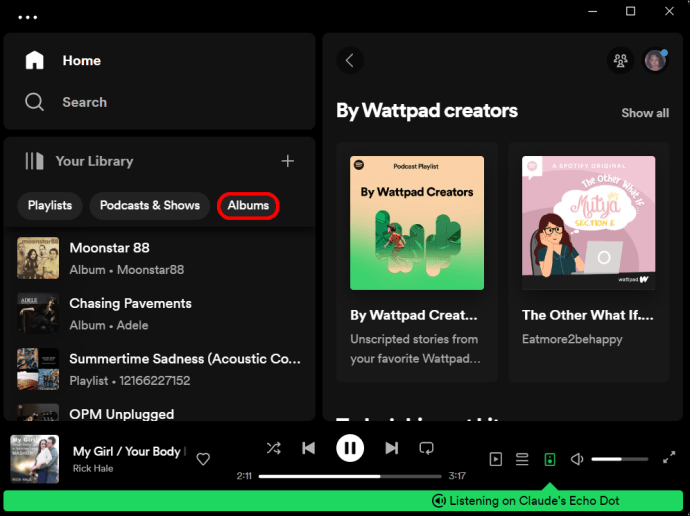
Task: Click My Girl / Your Body song title
Action: (129, 451)
